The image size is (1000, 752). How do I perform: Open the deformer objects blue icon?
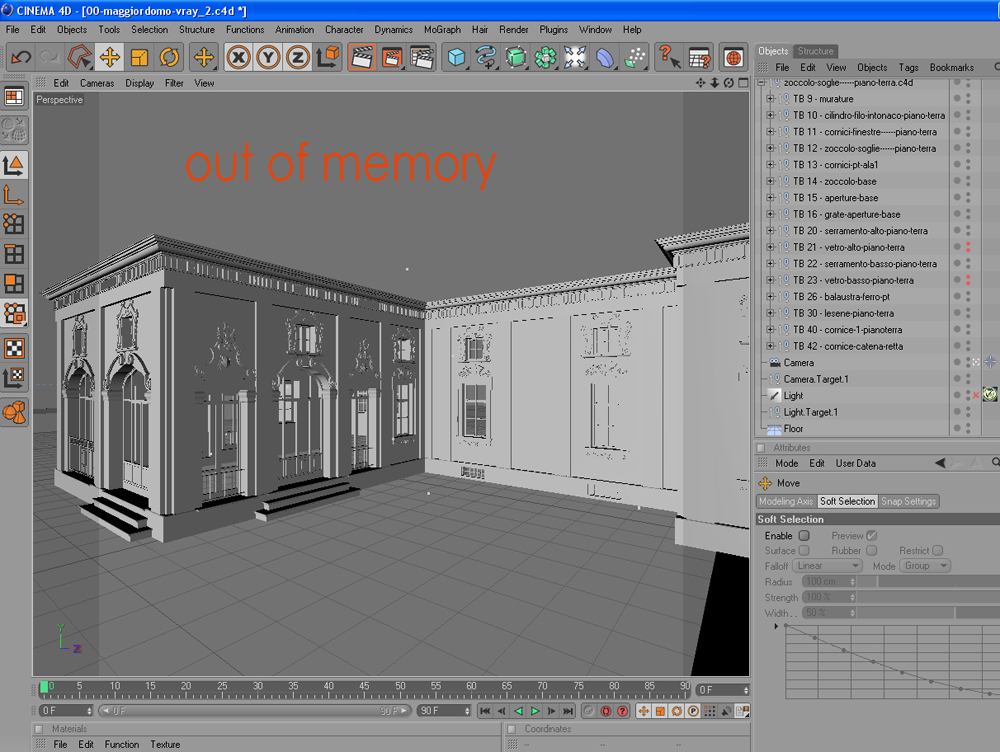point(605,57)
